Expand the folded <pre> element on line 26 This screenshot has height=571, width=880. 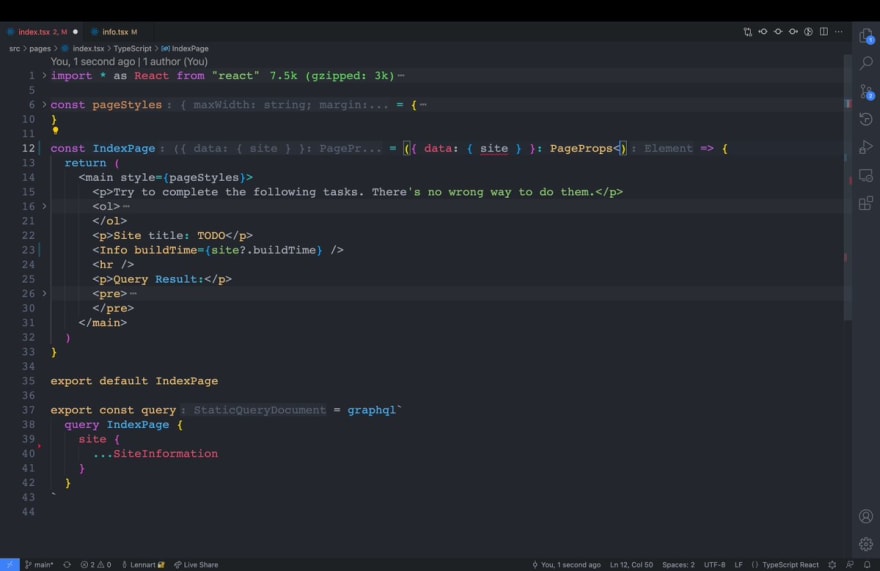coord(44,293)
